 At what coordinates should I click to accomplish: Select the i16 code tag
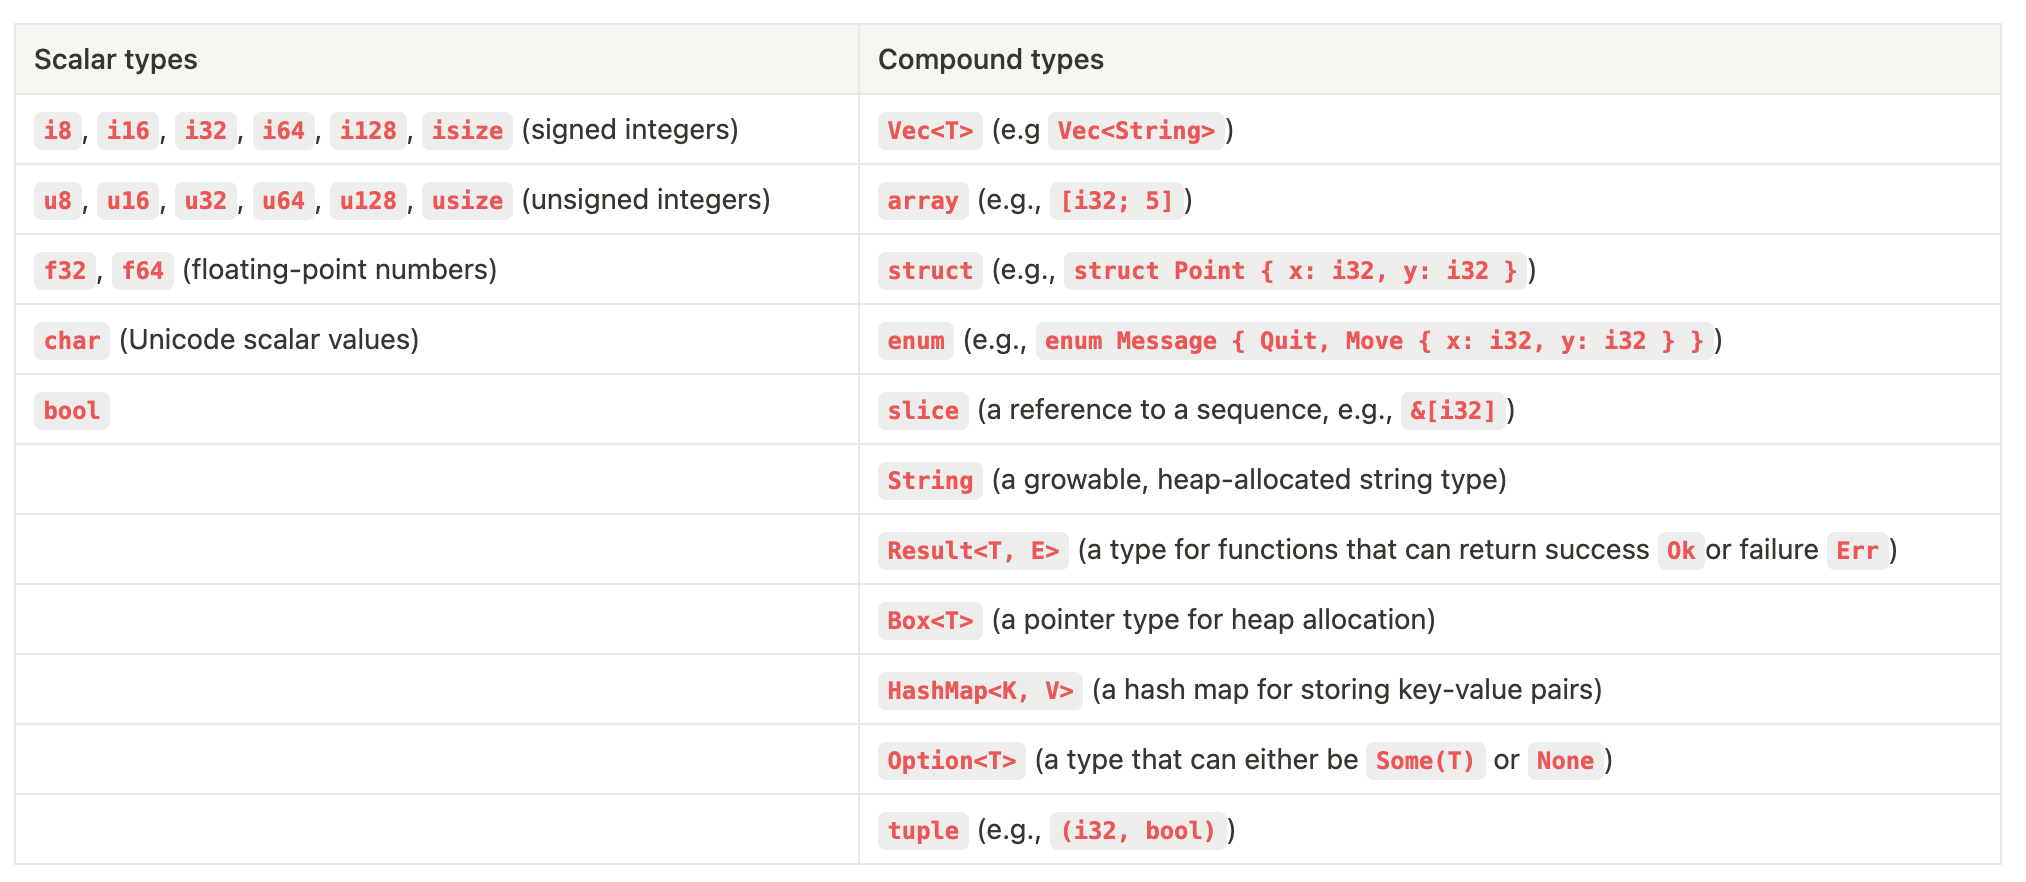click(128, 131)
